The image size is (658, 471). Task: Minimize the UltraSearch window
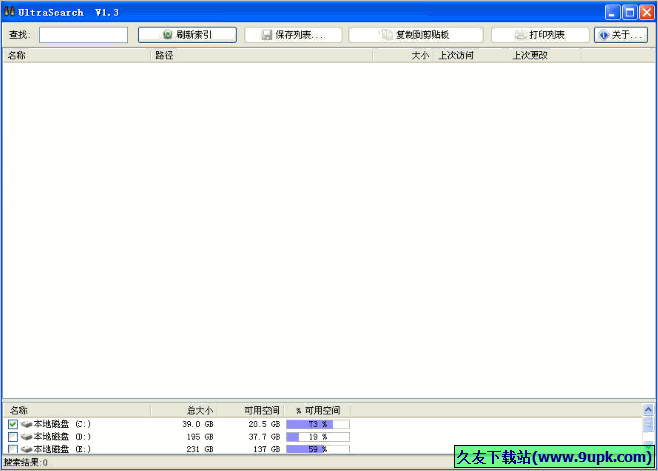pos(612,12)
